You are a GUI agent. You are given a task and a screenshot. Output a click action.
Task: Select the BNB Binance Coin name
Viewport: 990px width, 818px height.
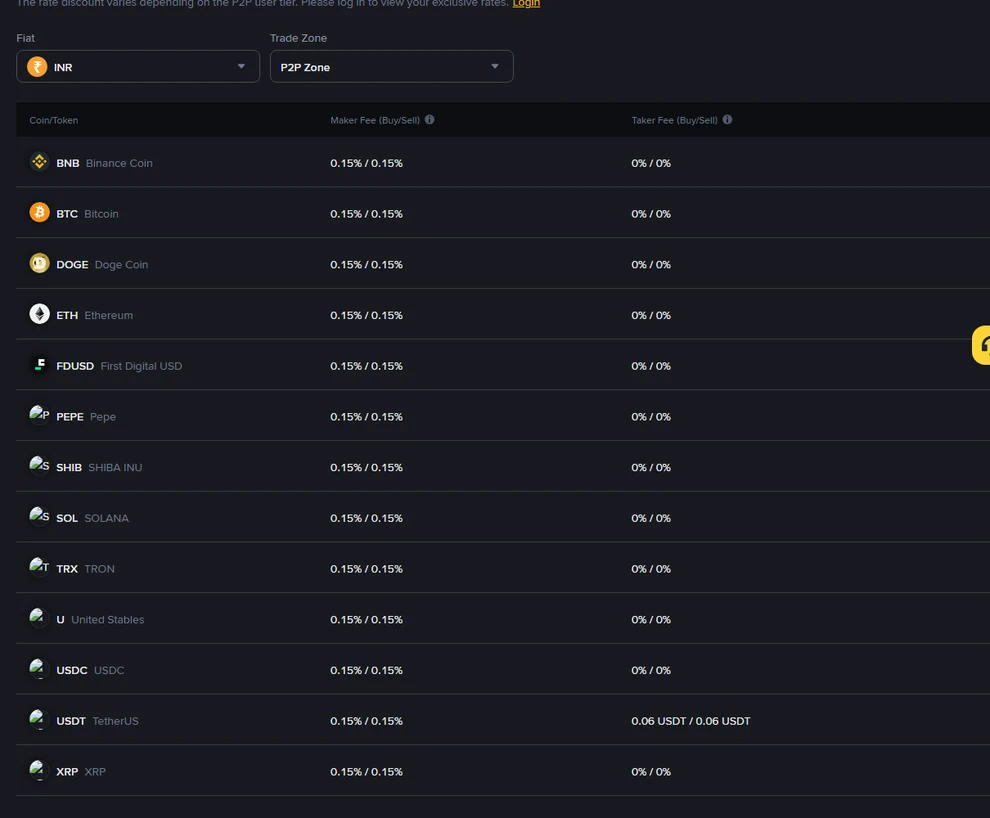pyautogui.click(x=104, y=163)
